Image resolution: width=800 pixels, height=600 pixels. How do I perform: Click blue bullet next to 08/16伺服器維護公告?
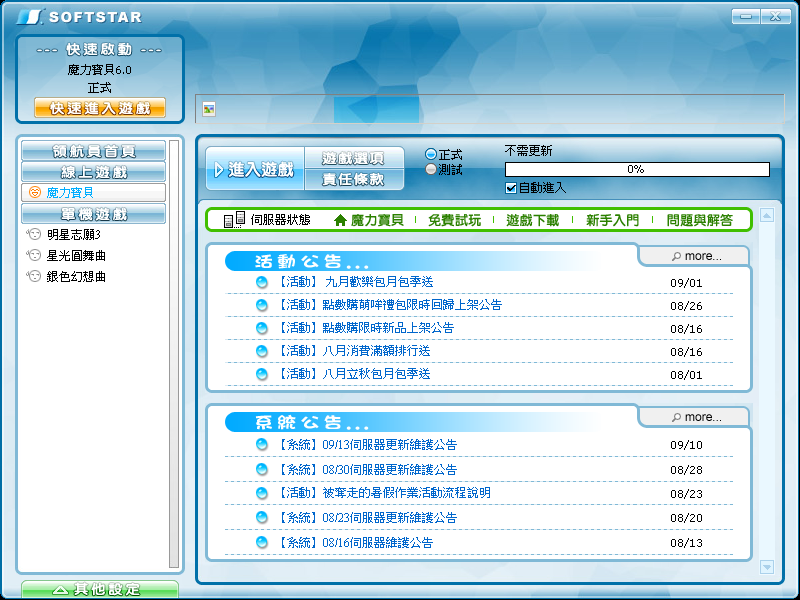[x=262, y=542]
